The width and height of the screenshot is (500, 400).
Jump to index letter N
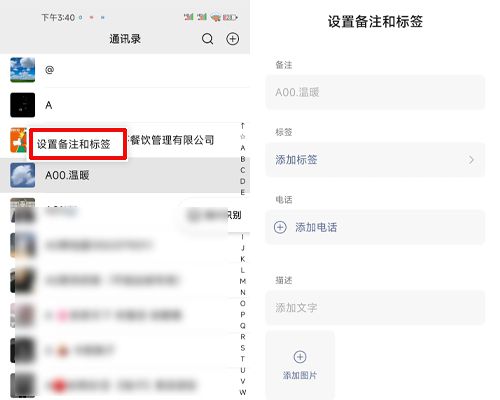click(243, 292)
